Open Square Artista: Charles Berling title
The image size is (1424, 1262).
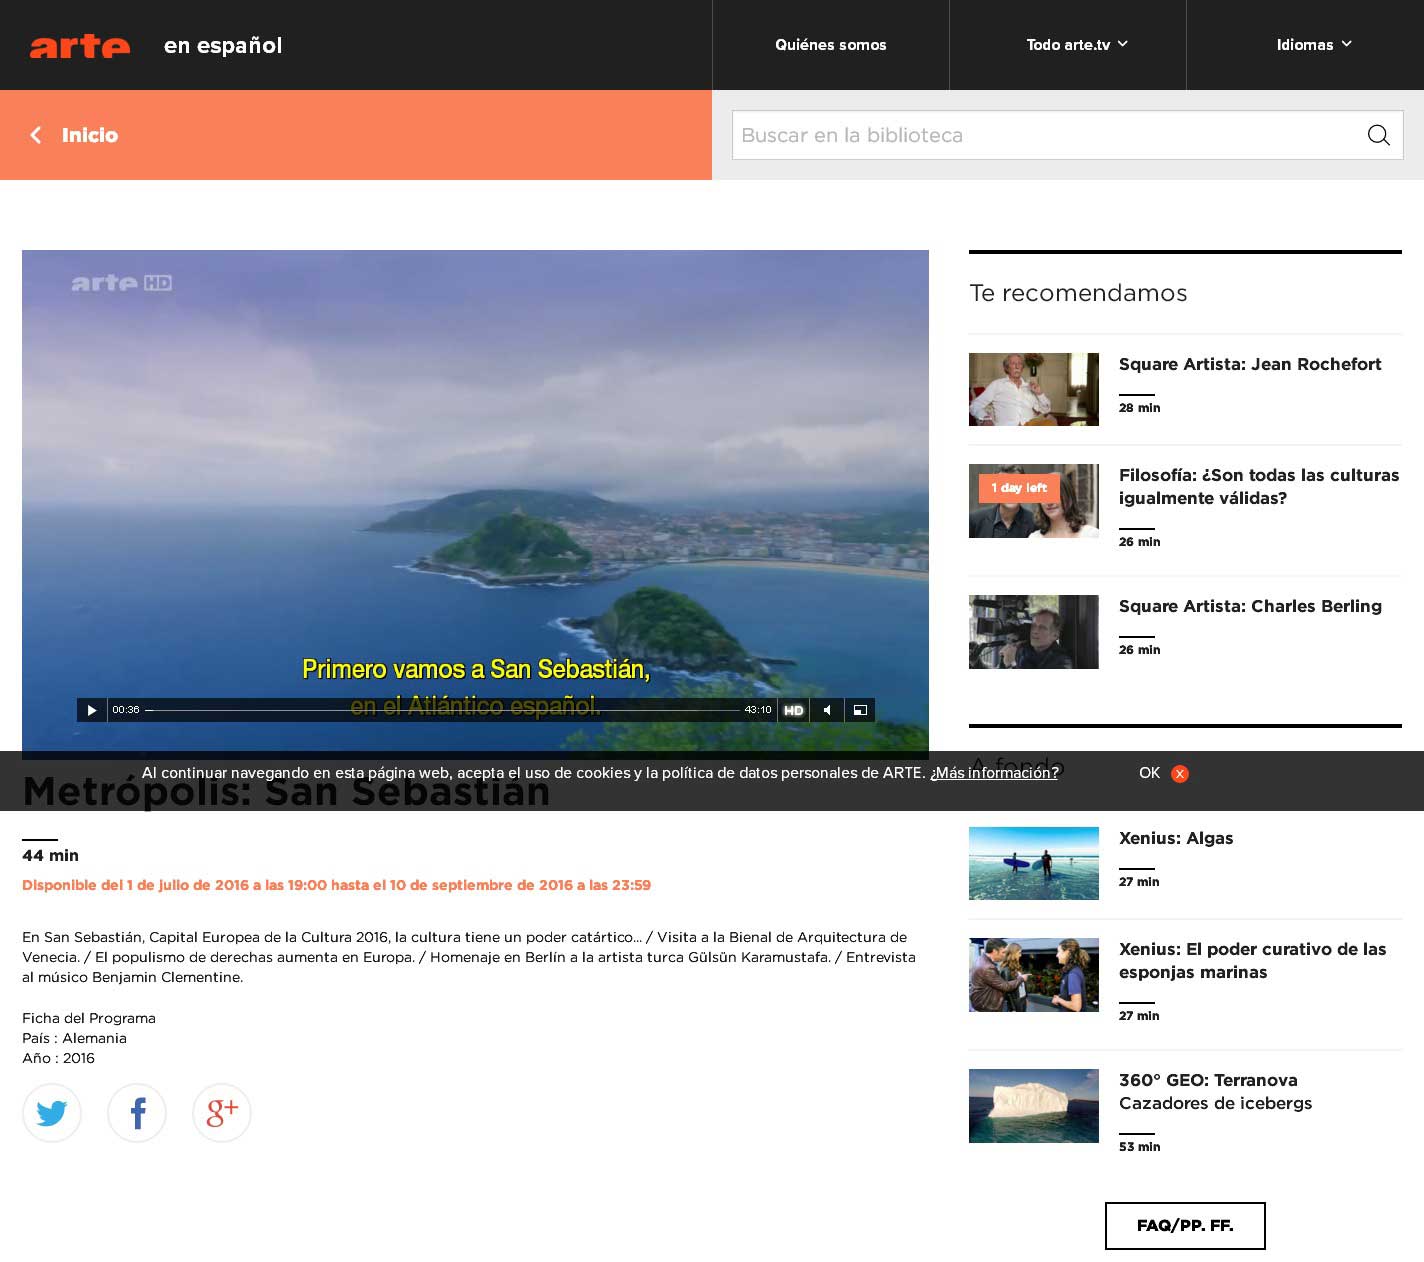click(1250, 606)
